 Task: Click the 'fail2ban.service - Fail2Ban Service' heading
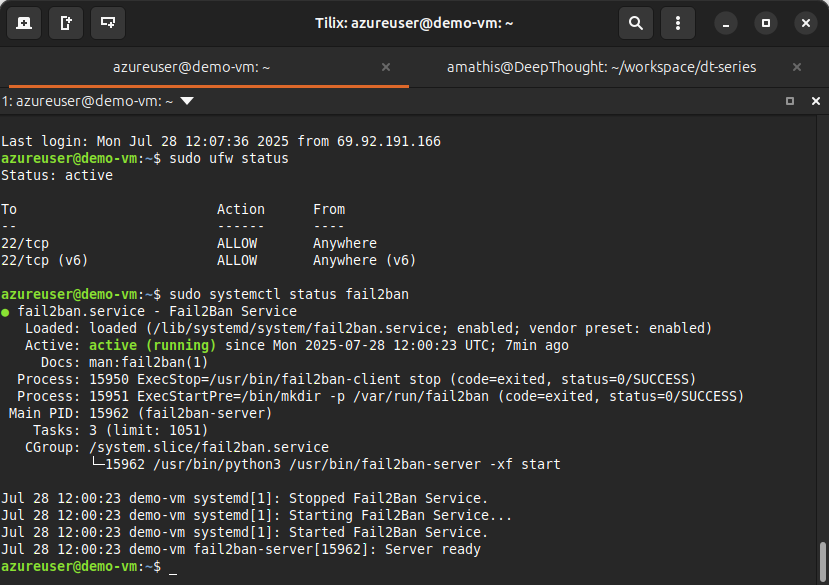click(157, 312)
